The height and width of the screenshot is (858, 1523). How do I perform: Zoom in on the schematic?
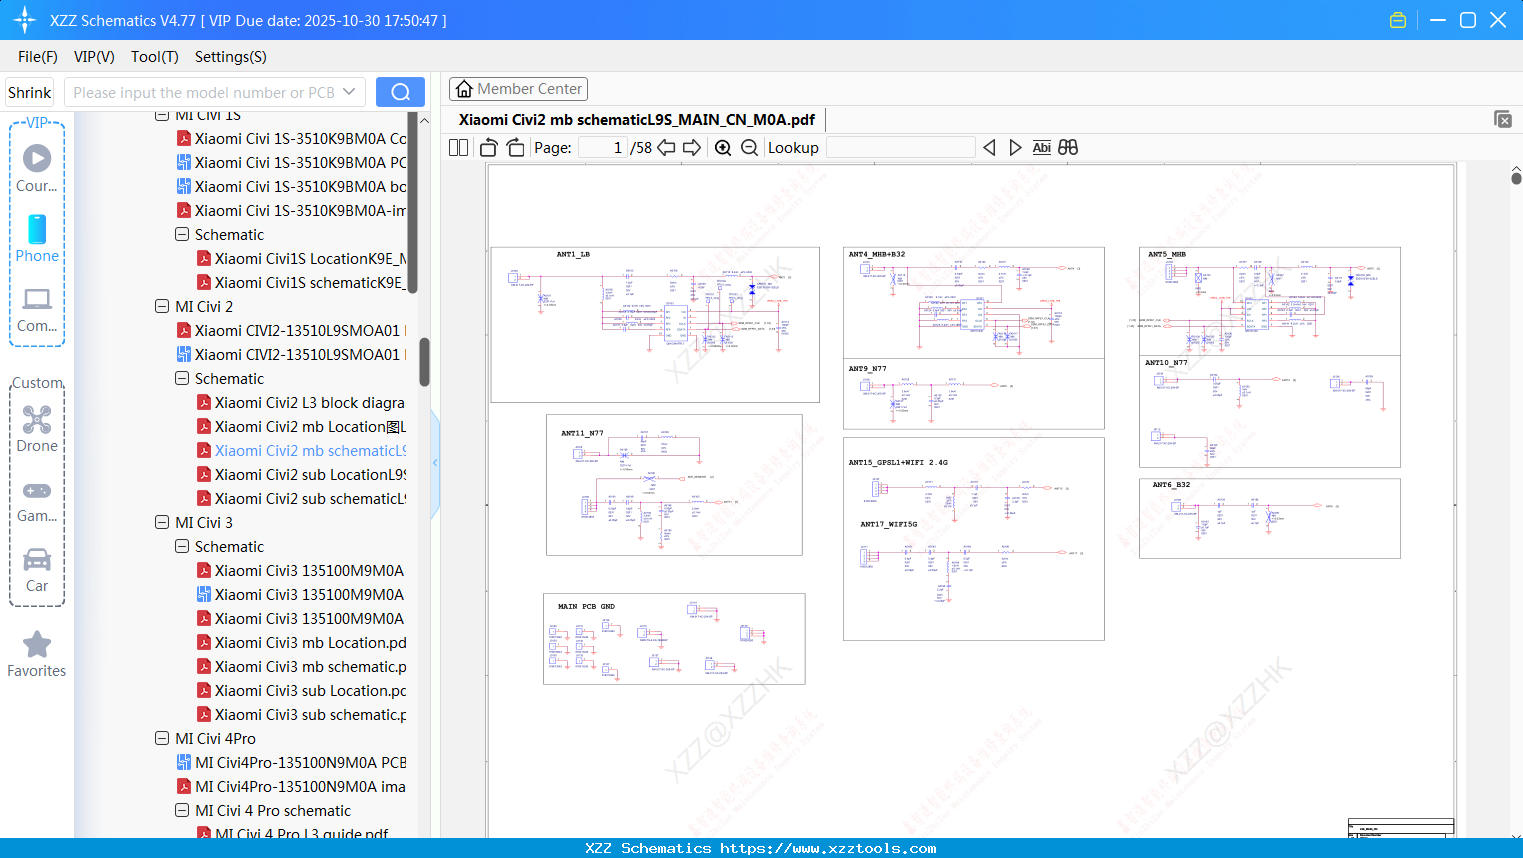723,147
